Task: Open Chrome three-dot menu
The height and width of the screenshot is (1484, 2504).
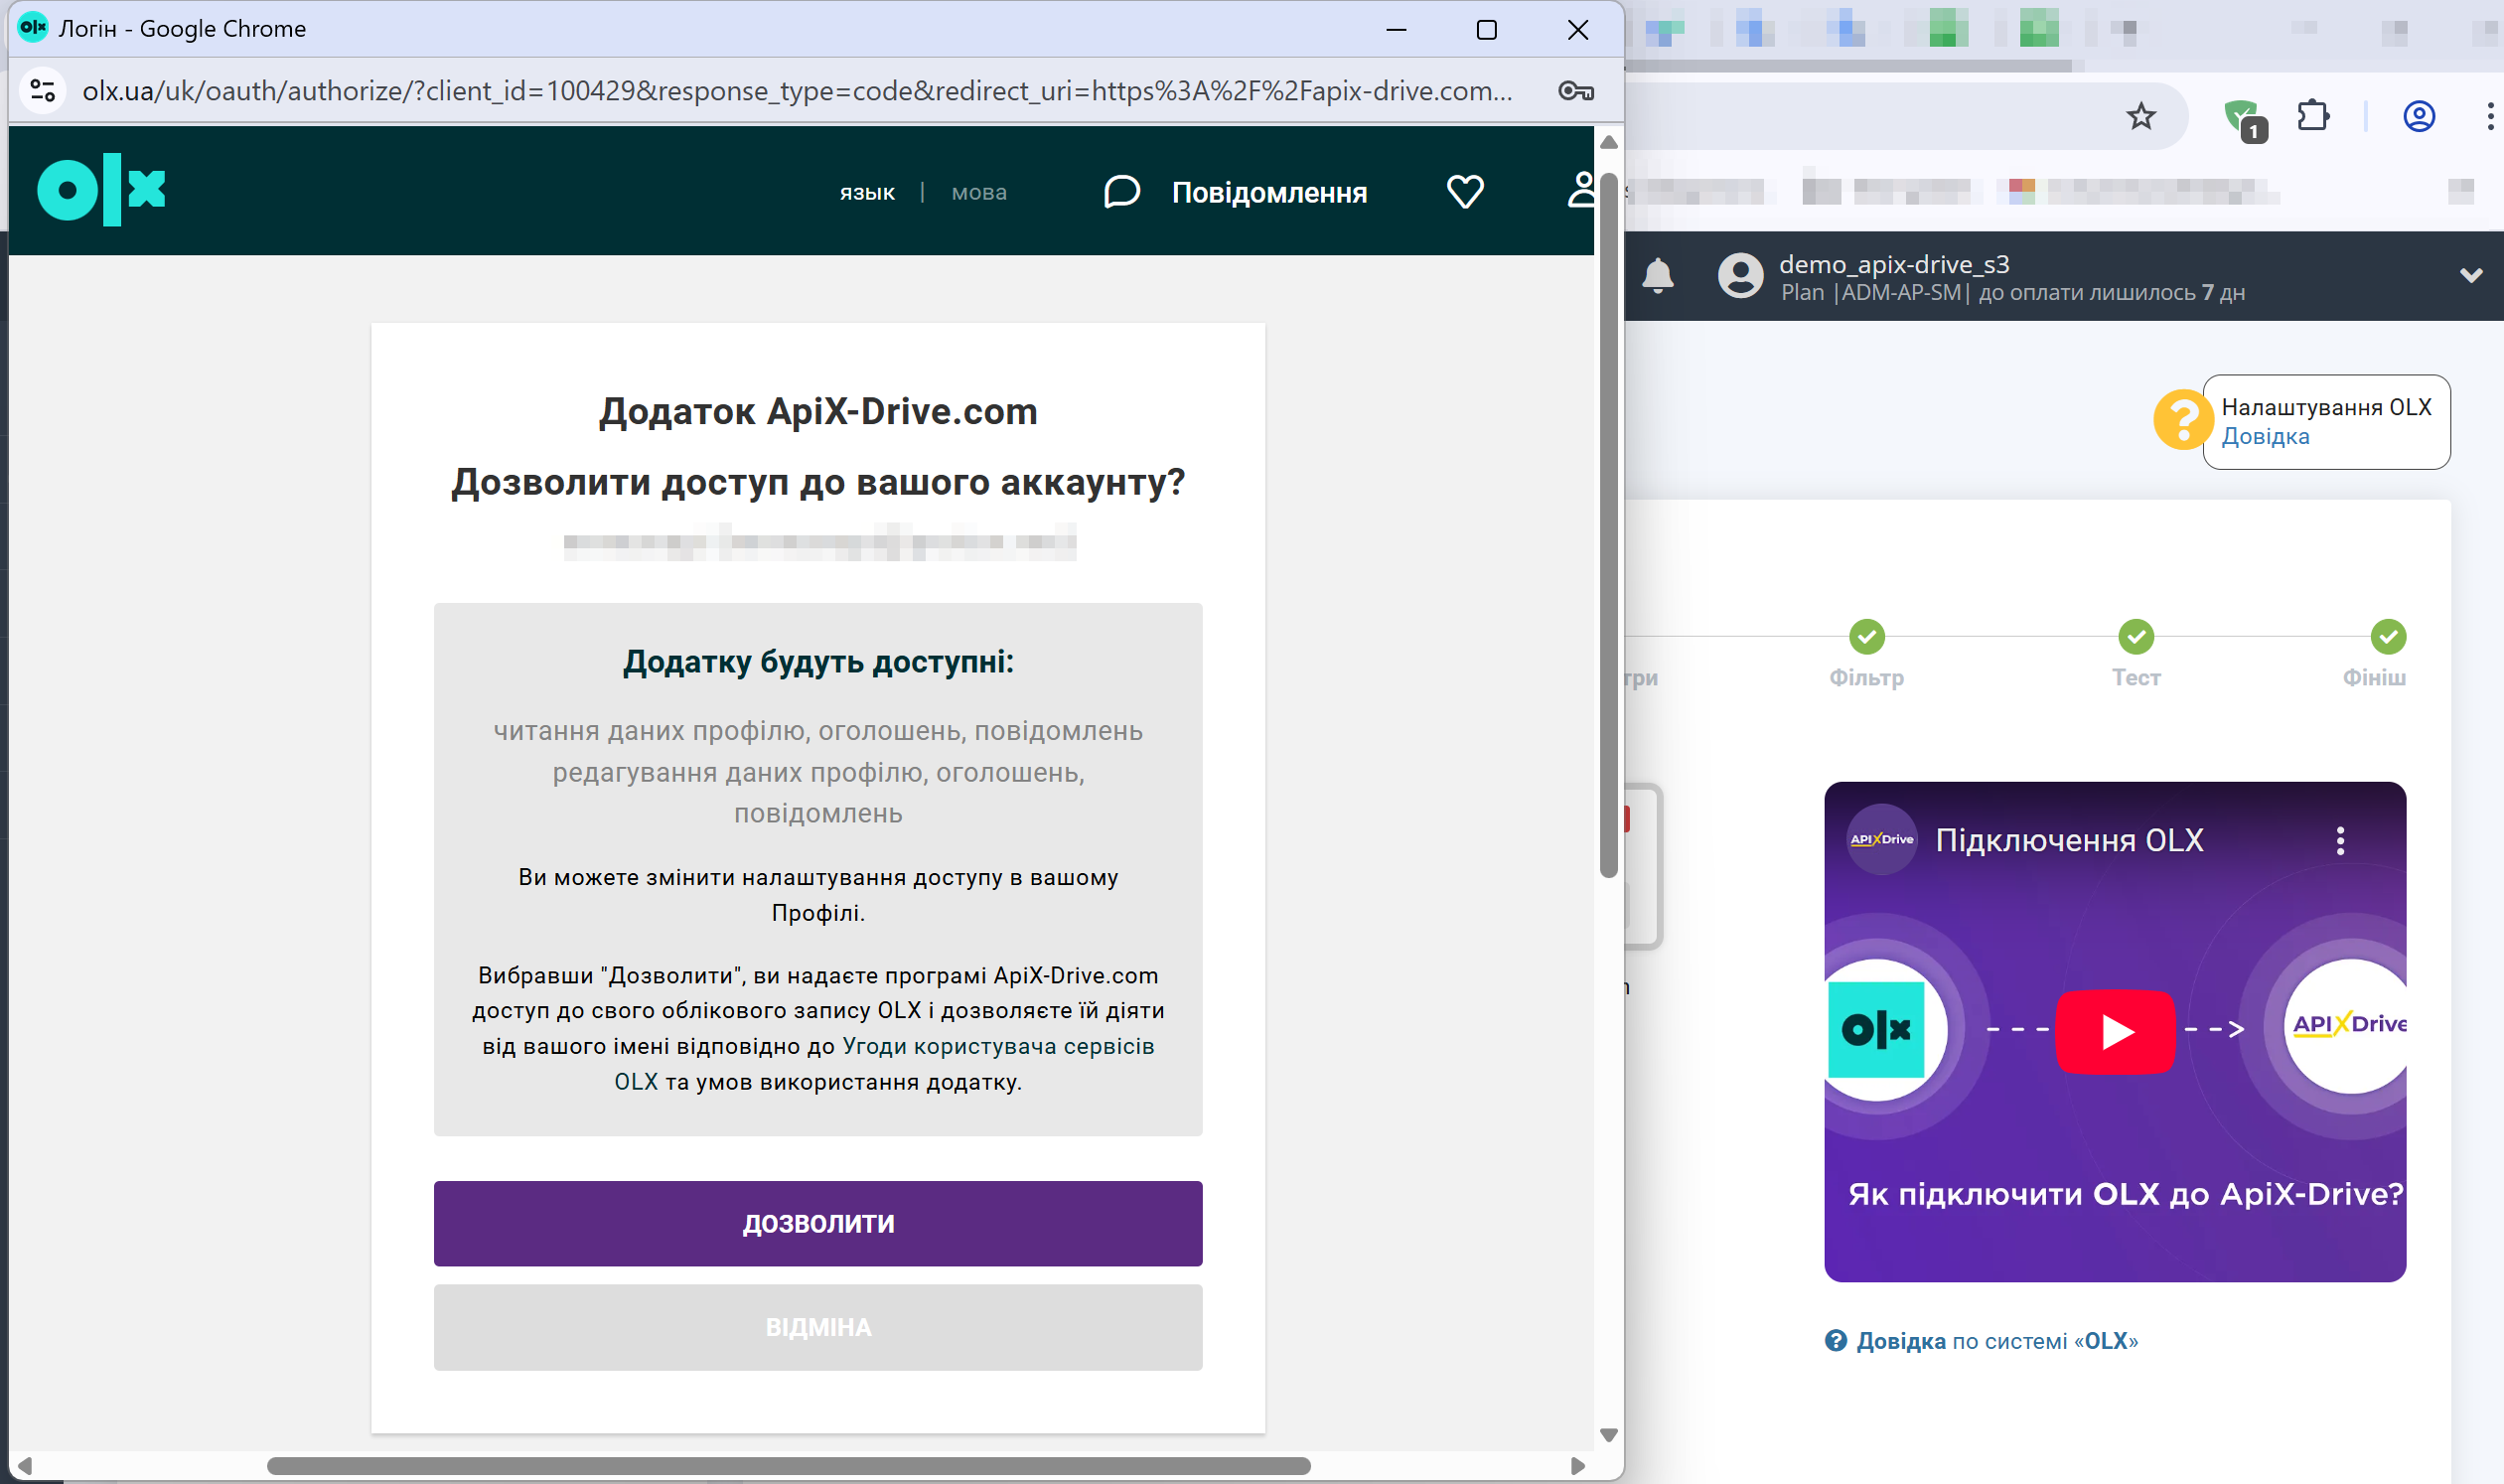Action: point(2489,117)
